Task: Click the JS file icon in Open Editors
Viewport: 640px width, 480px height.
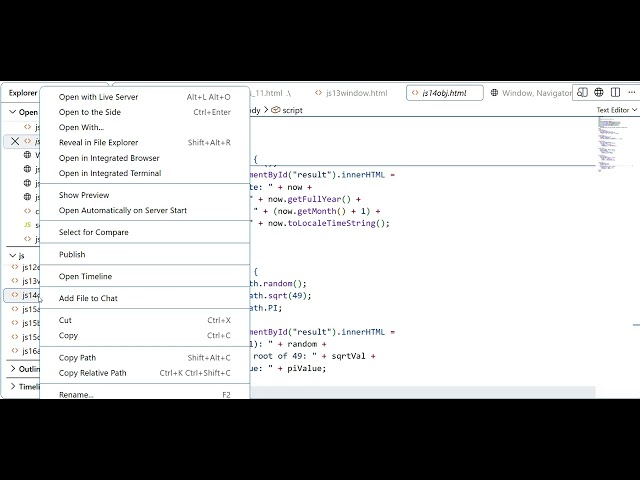Action: [x=27, y=224]
